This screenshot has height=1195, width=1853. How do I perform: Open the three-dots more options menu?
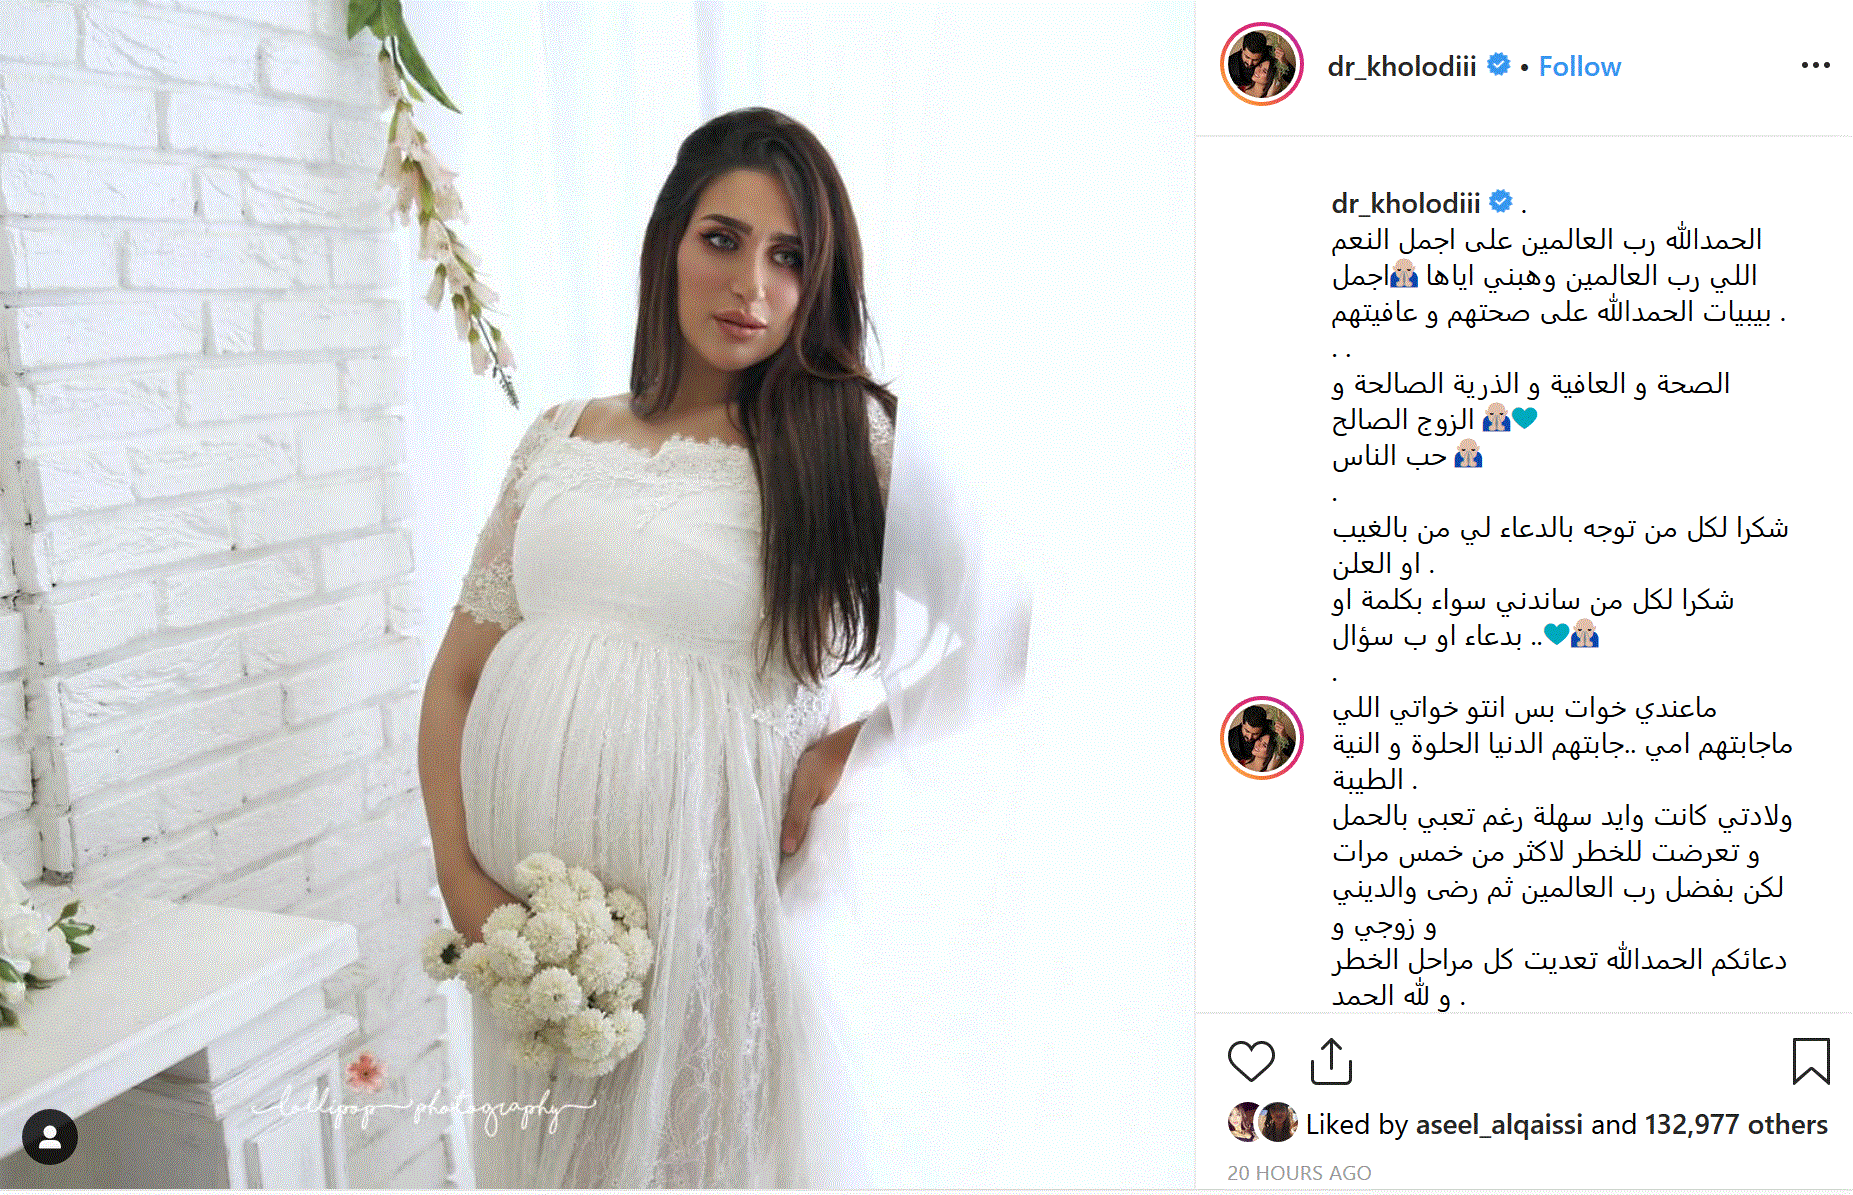[x=1815, y=65]
